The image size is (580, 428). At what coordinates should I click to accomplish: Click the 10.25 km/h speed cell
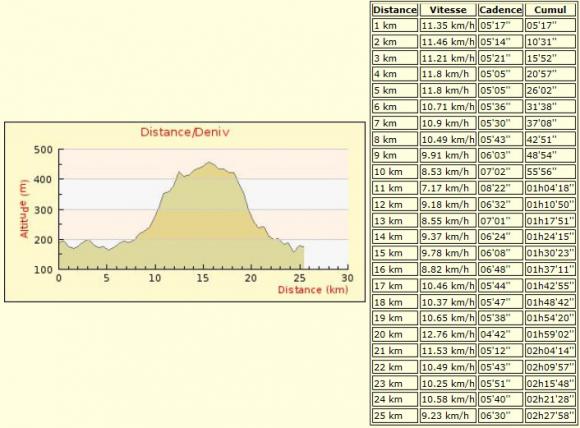[448, 383]
